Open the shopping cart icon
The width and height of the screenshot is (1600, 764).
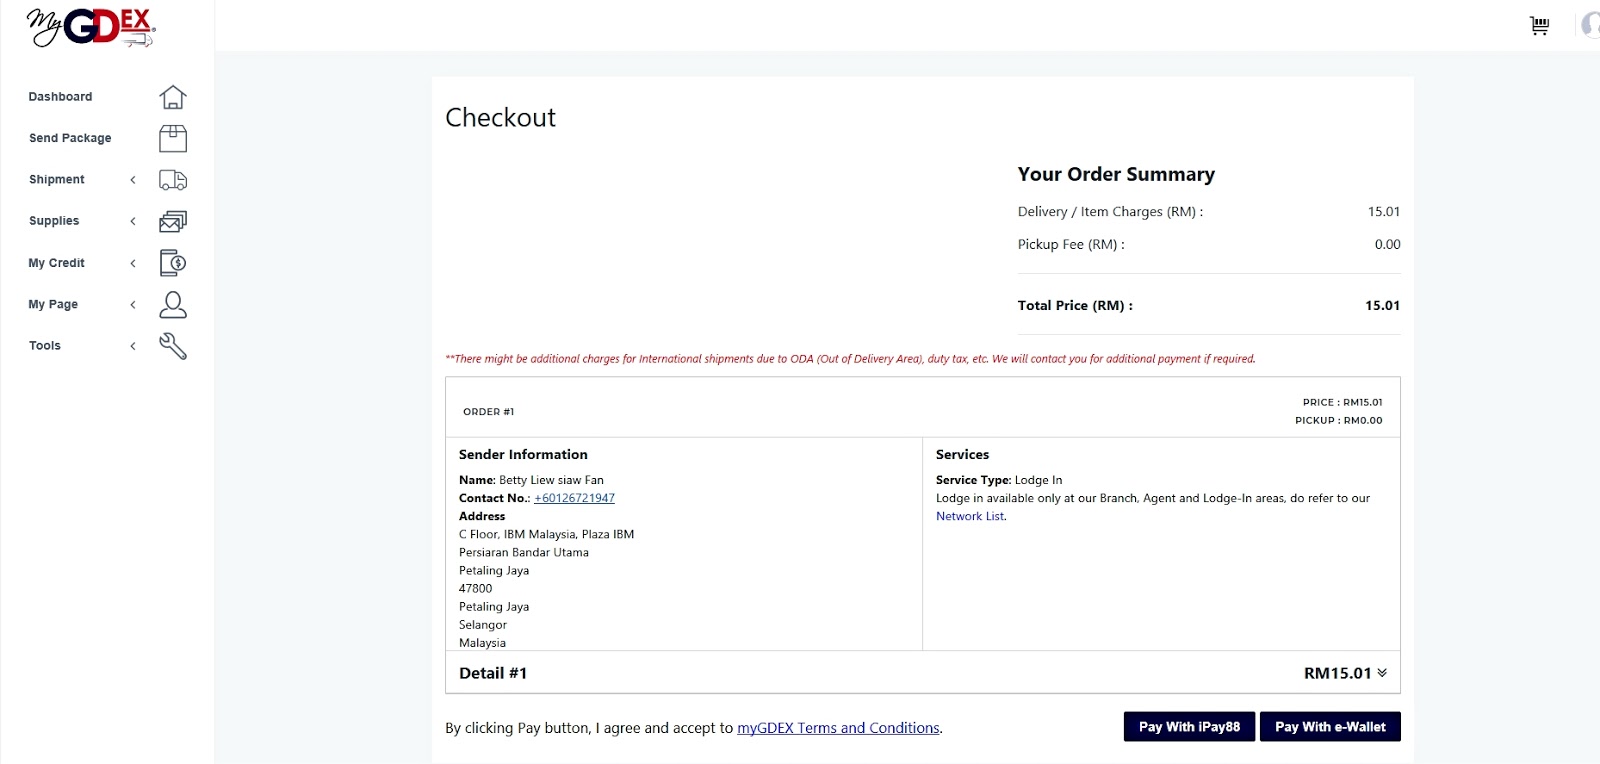click(1539, 26)
